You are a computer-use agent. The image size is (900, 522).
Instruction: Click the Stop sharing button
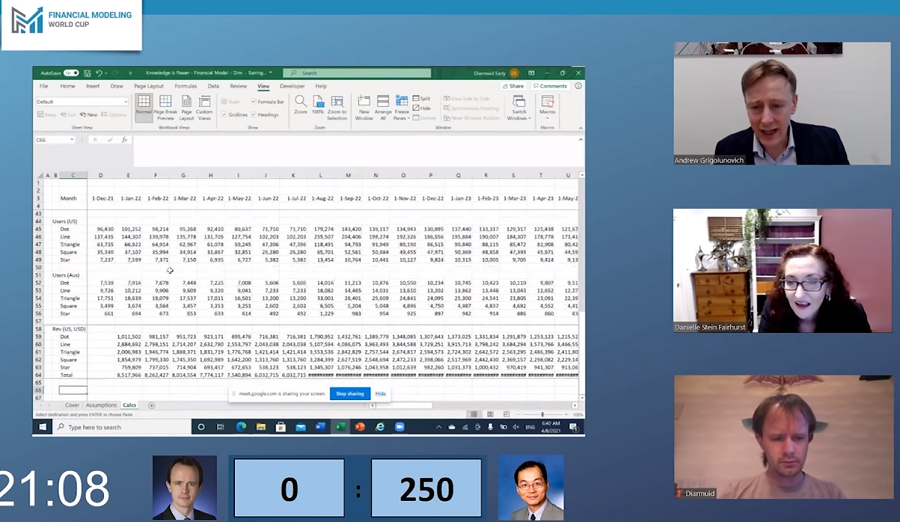350,394
